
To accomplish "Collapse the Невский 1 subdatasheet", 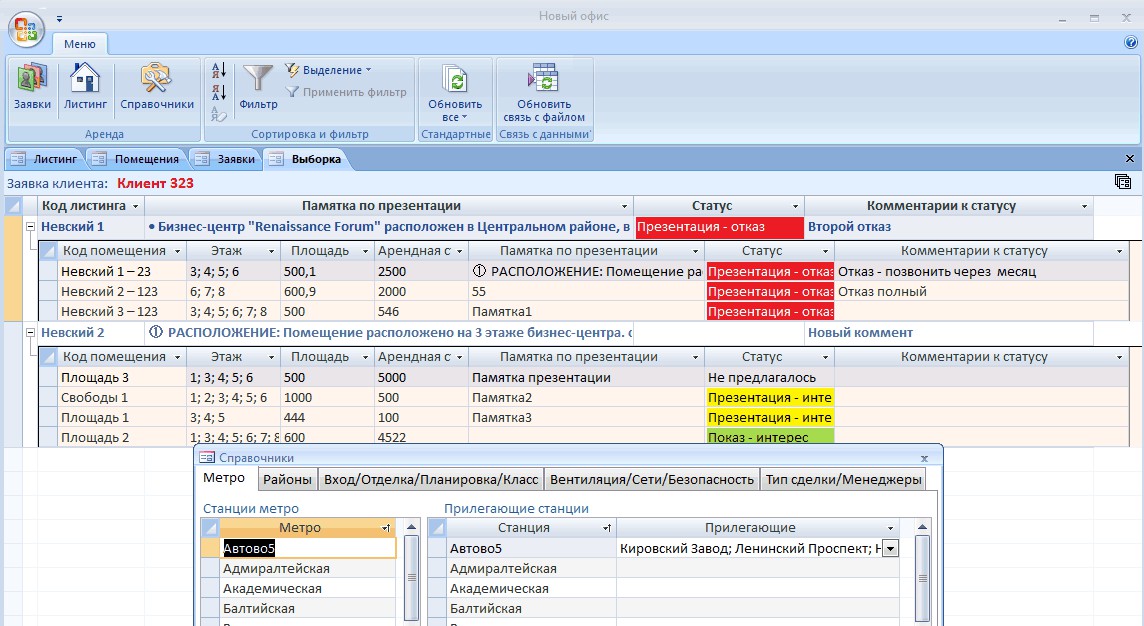I will click(x=31, y=227).
